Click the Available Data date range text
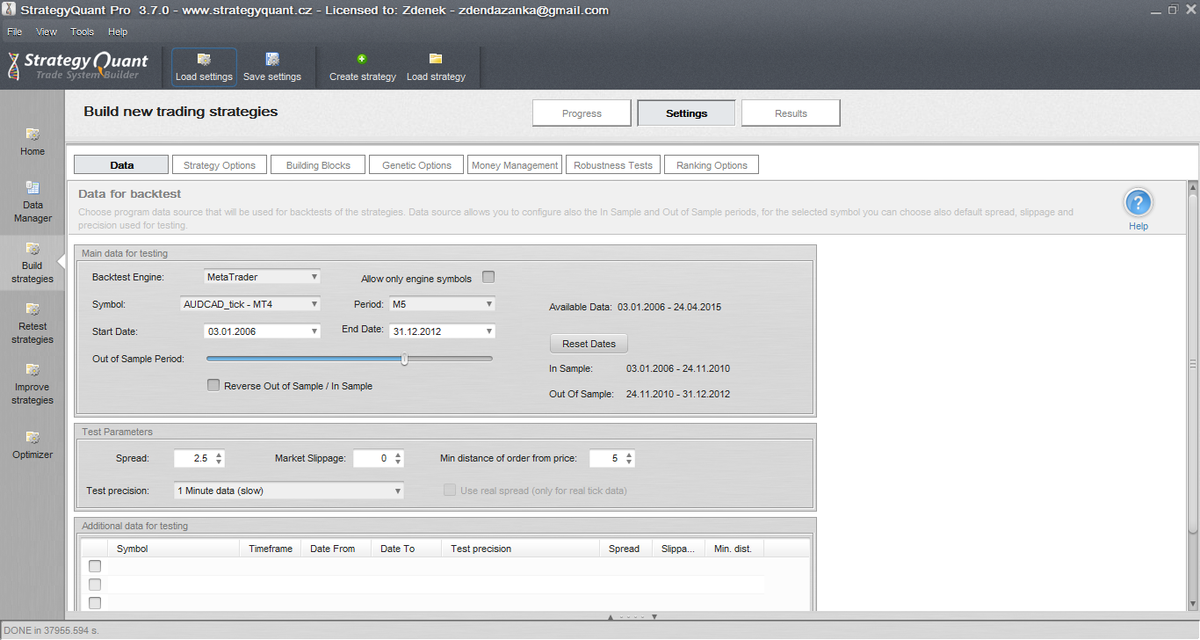Image resolution: width=1200 pixels, height=640 pixels. click(669, 307)
